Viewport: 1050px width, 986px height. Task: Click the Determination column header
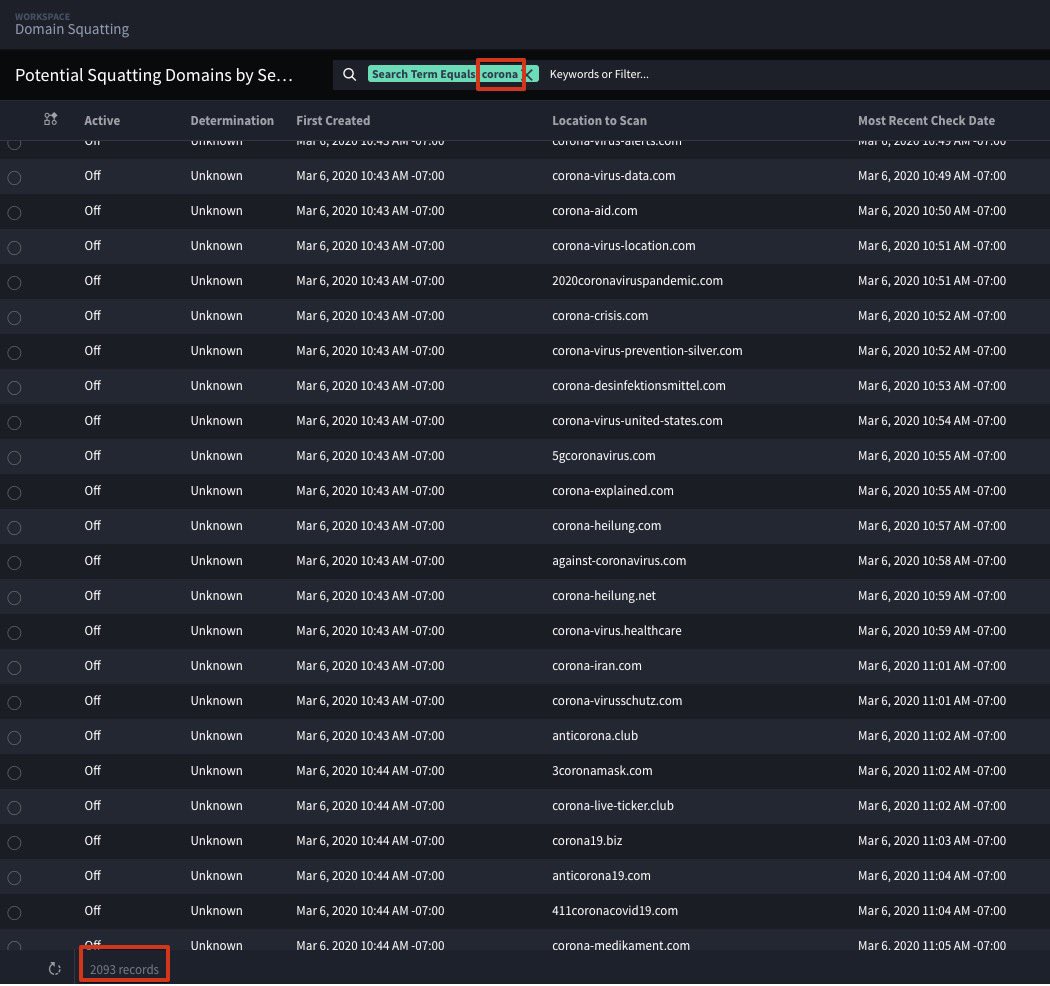point(232,120)
